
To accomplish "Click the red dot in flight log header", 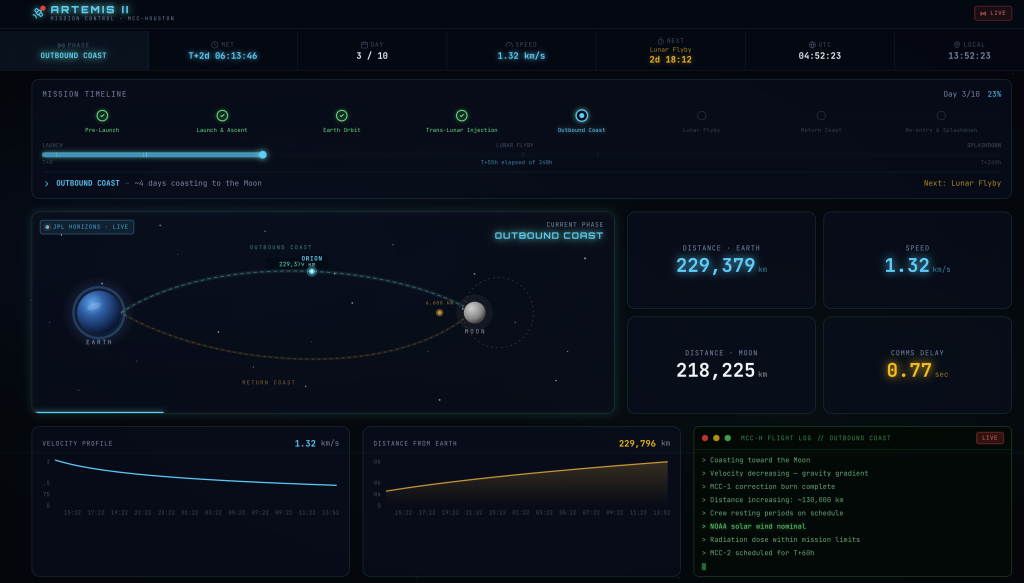I will click(705, 438).
